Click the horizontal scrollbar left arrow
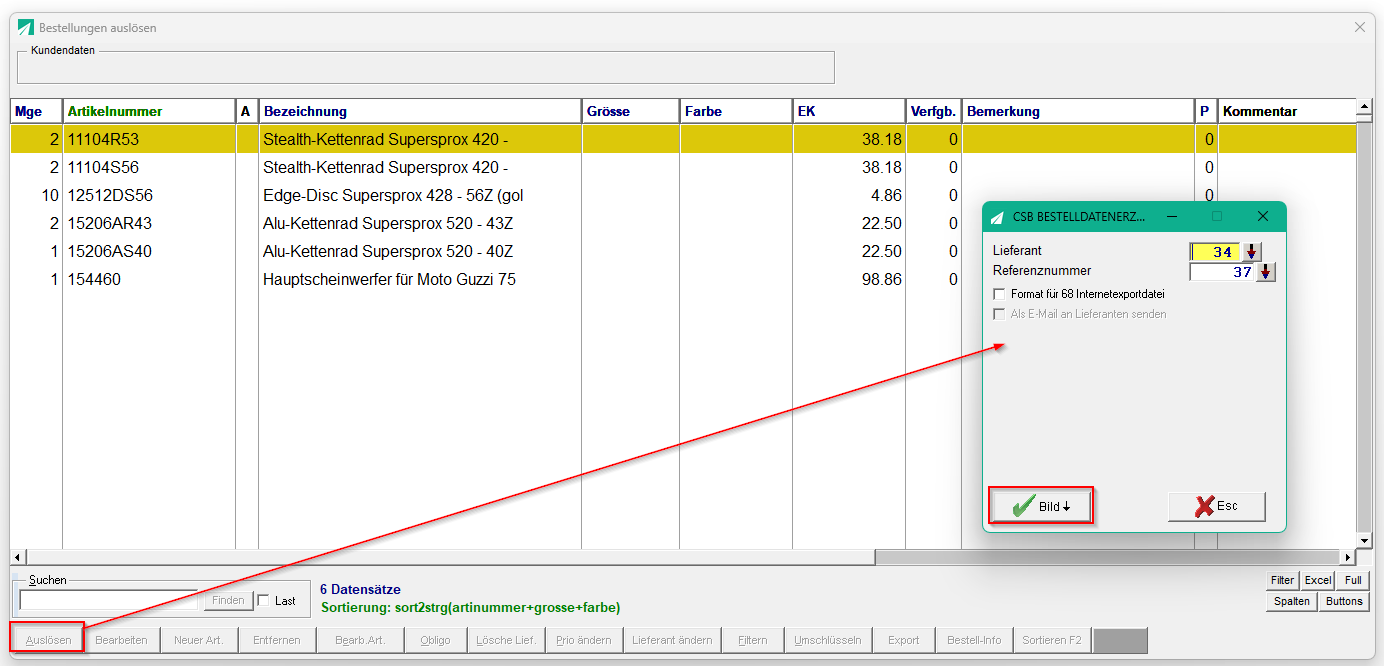1384x666 pixels. pyautogui.click(x=17, y=557)
